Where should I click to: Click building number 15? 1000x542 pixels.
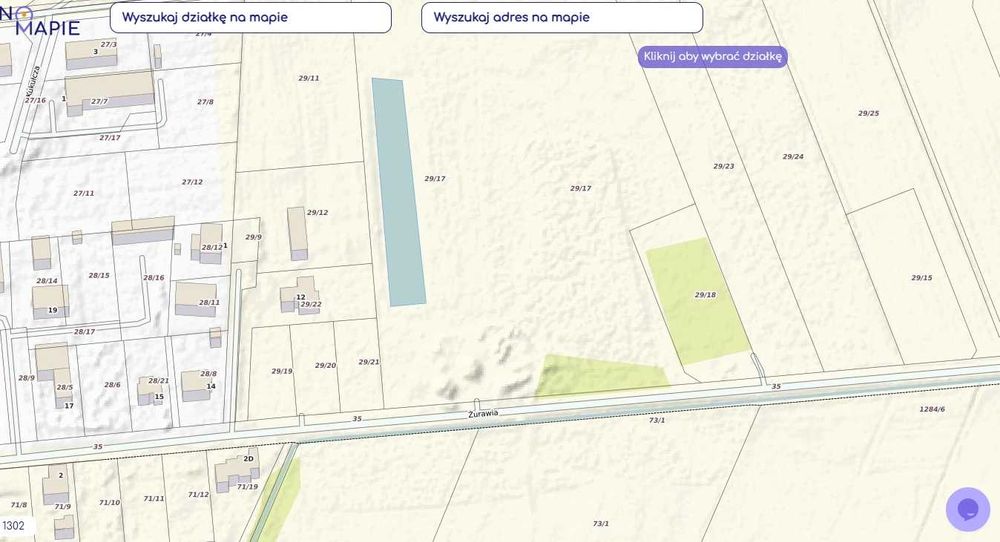pos(159,397)
